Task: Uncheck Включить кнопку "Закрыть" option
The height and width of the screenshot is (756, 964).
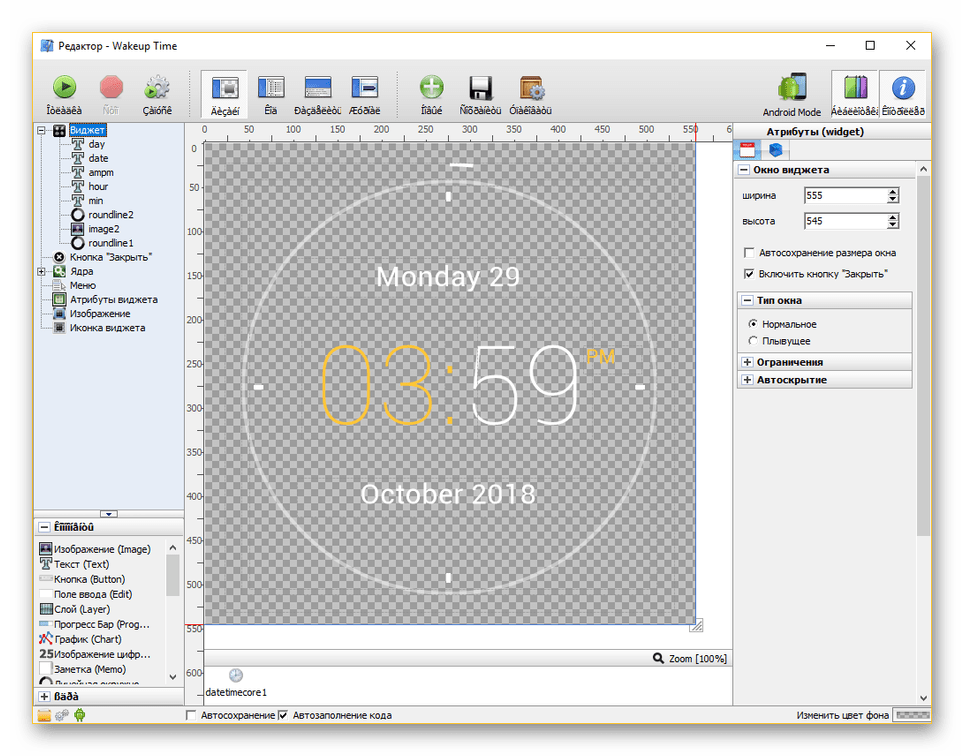Action: tap(749, 273)
